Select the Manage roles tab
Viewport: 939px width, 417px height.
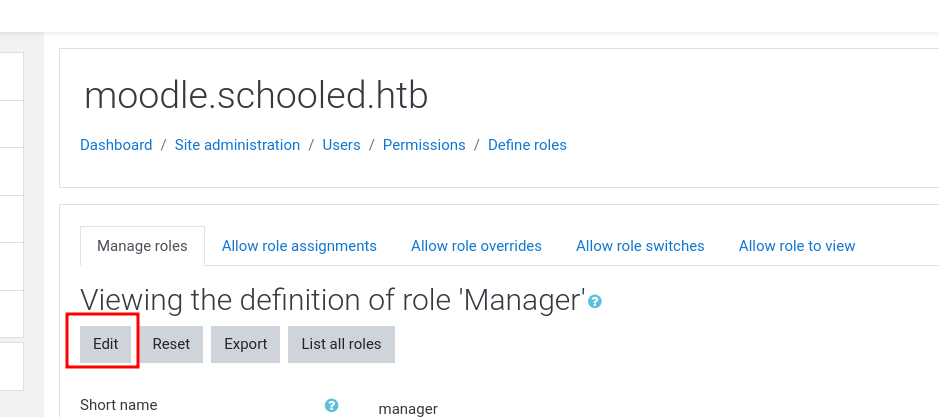click(x=143, y=246)
